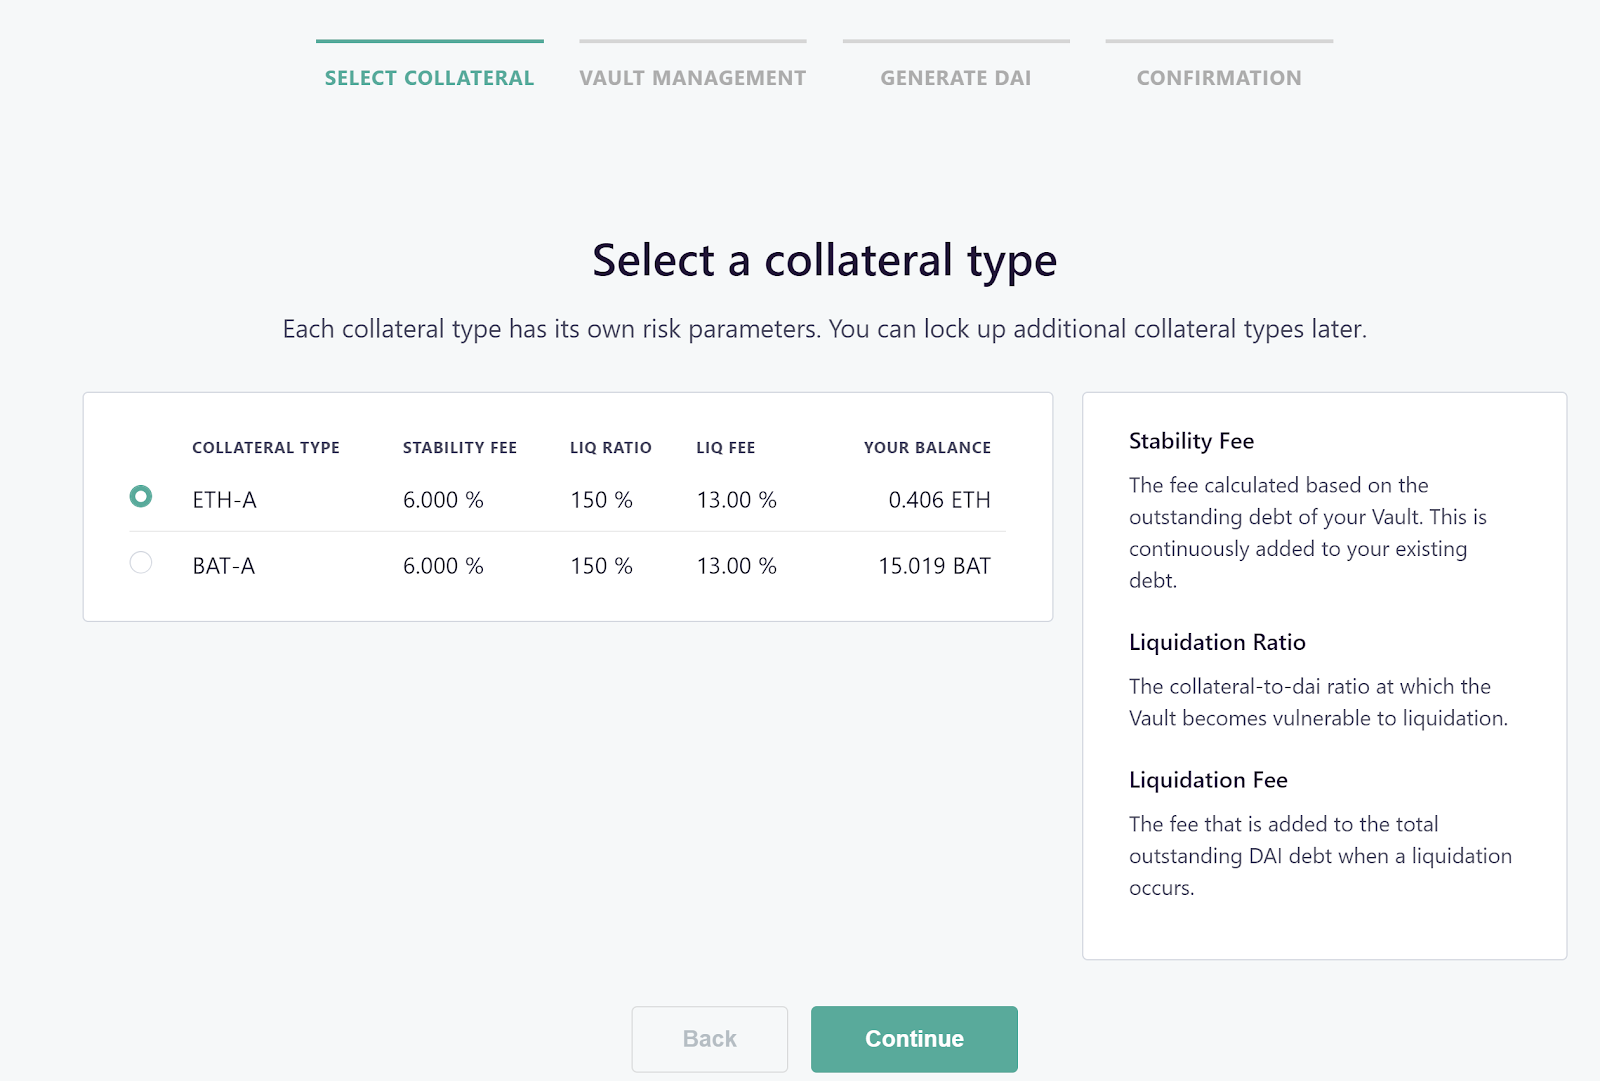Select the BAT-A collateral radio button

(141, 563)
